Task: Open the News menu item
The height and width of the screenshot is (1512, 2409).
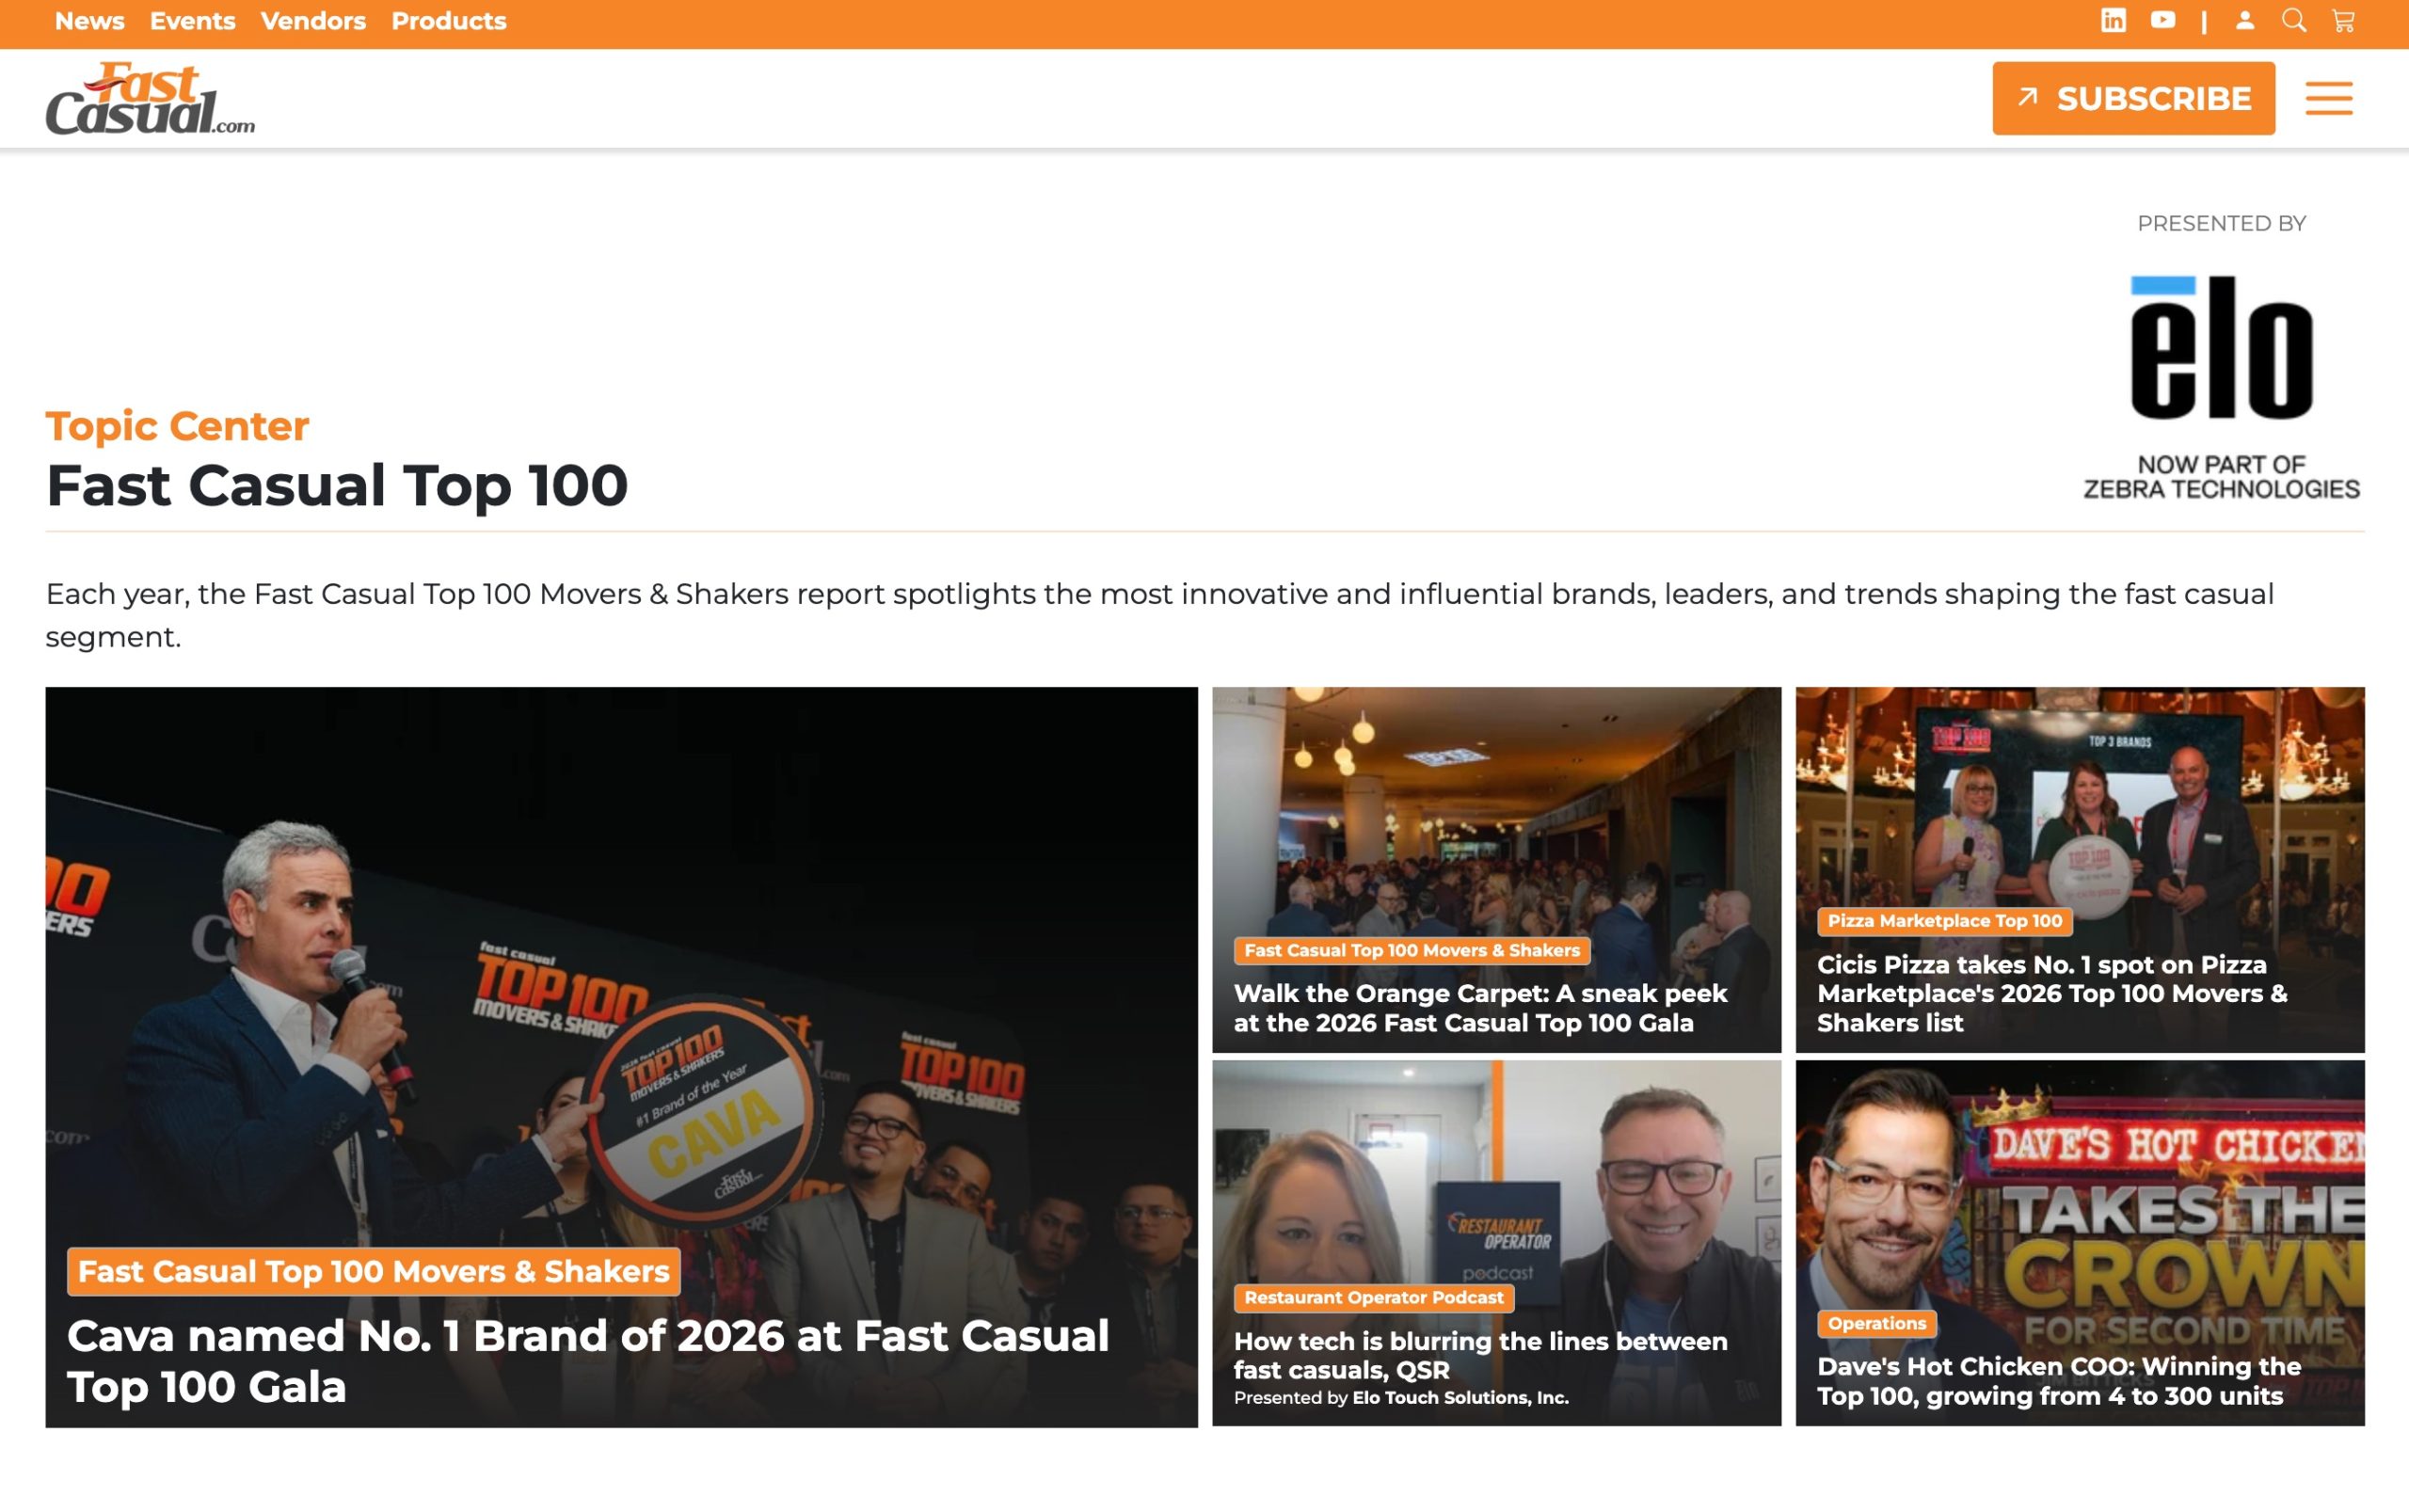Action: [89, 21]
